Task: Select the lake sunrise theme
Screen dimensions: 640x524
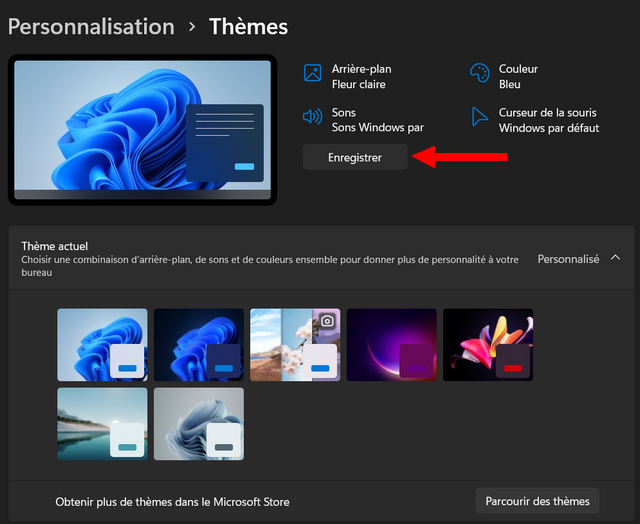Action: click(x=102, y=424)
